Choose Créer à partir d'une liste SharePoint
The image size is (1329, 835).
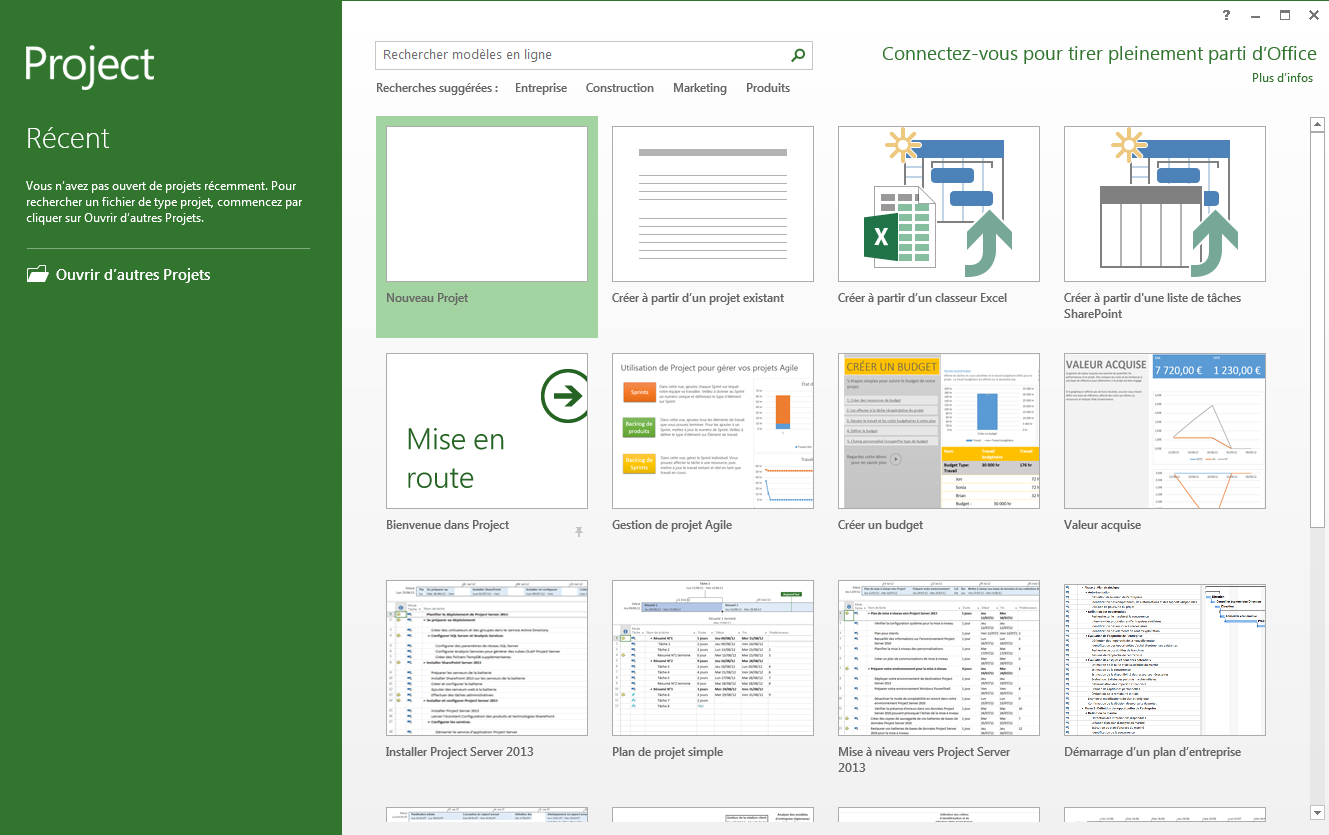[1165, 204]
